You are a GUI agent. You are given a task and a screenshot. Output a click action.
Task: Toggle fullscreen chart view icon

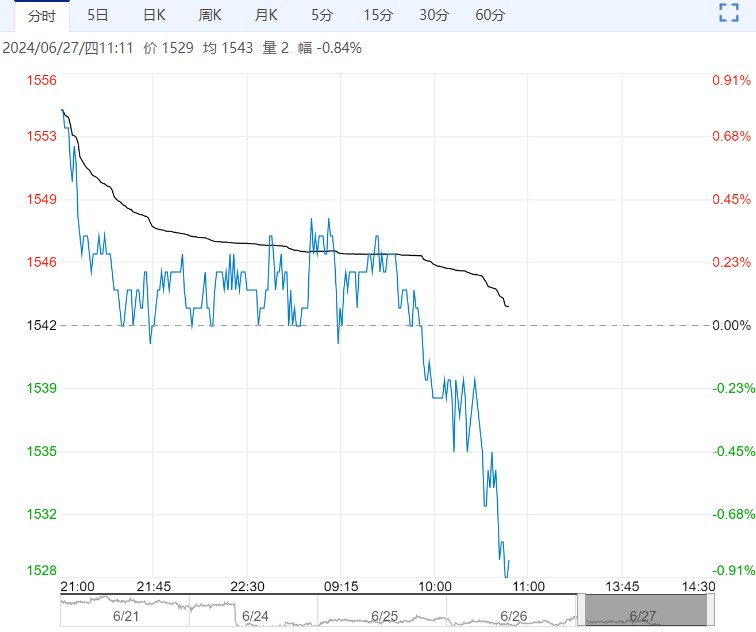point(729,15)
